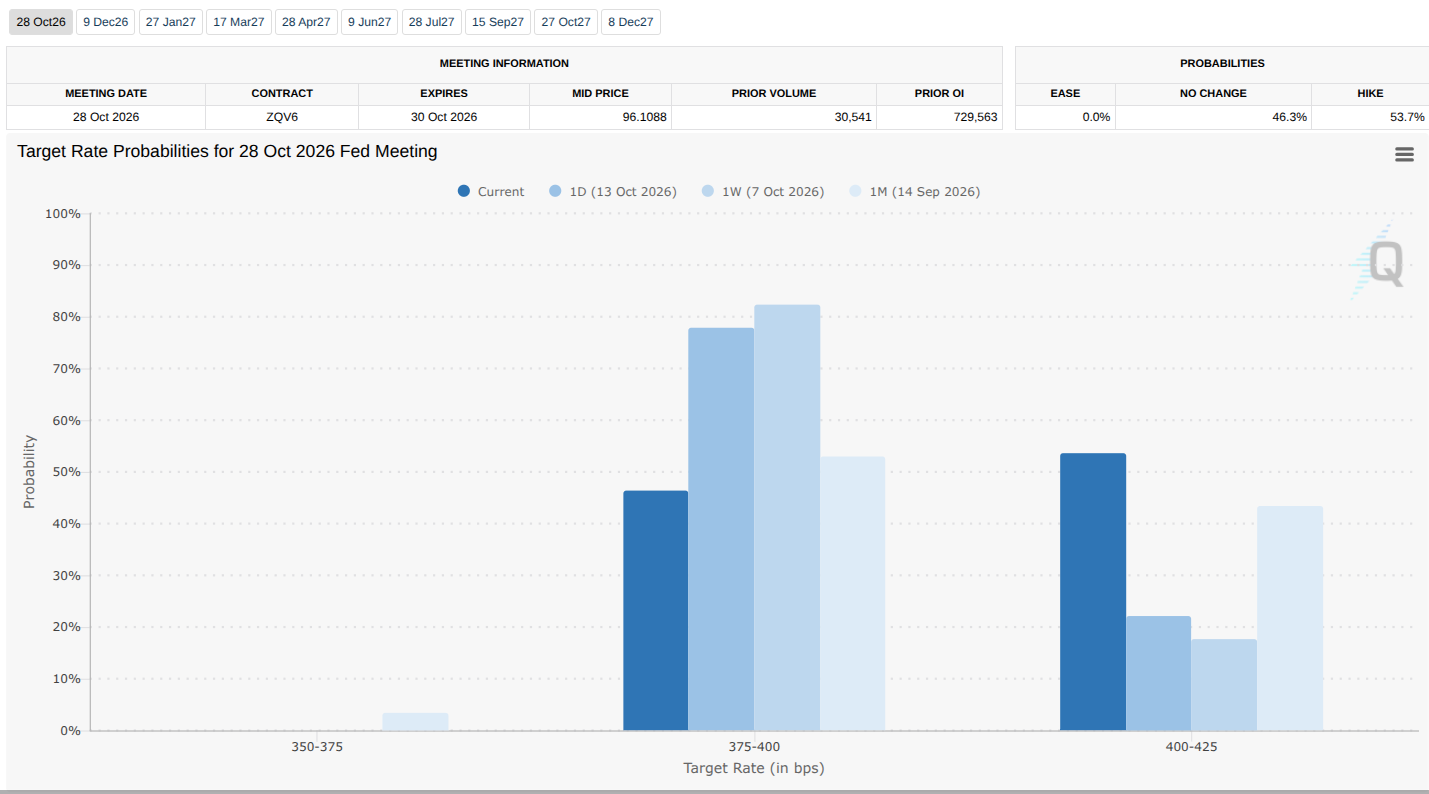
Task: Go to the 28 Apr27 meeting tab
Action: 306,22
